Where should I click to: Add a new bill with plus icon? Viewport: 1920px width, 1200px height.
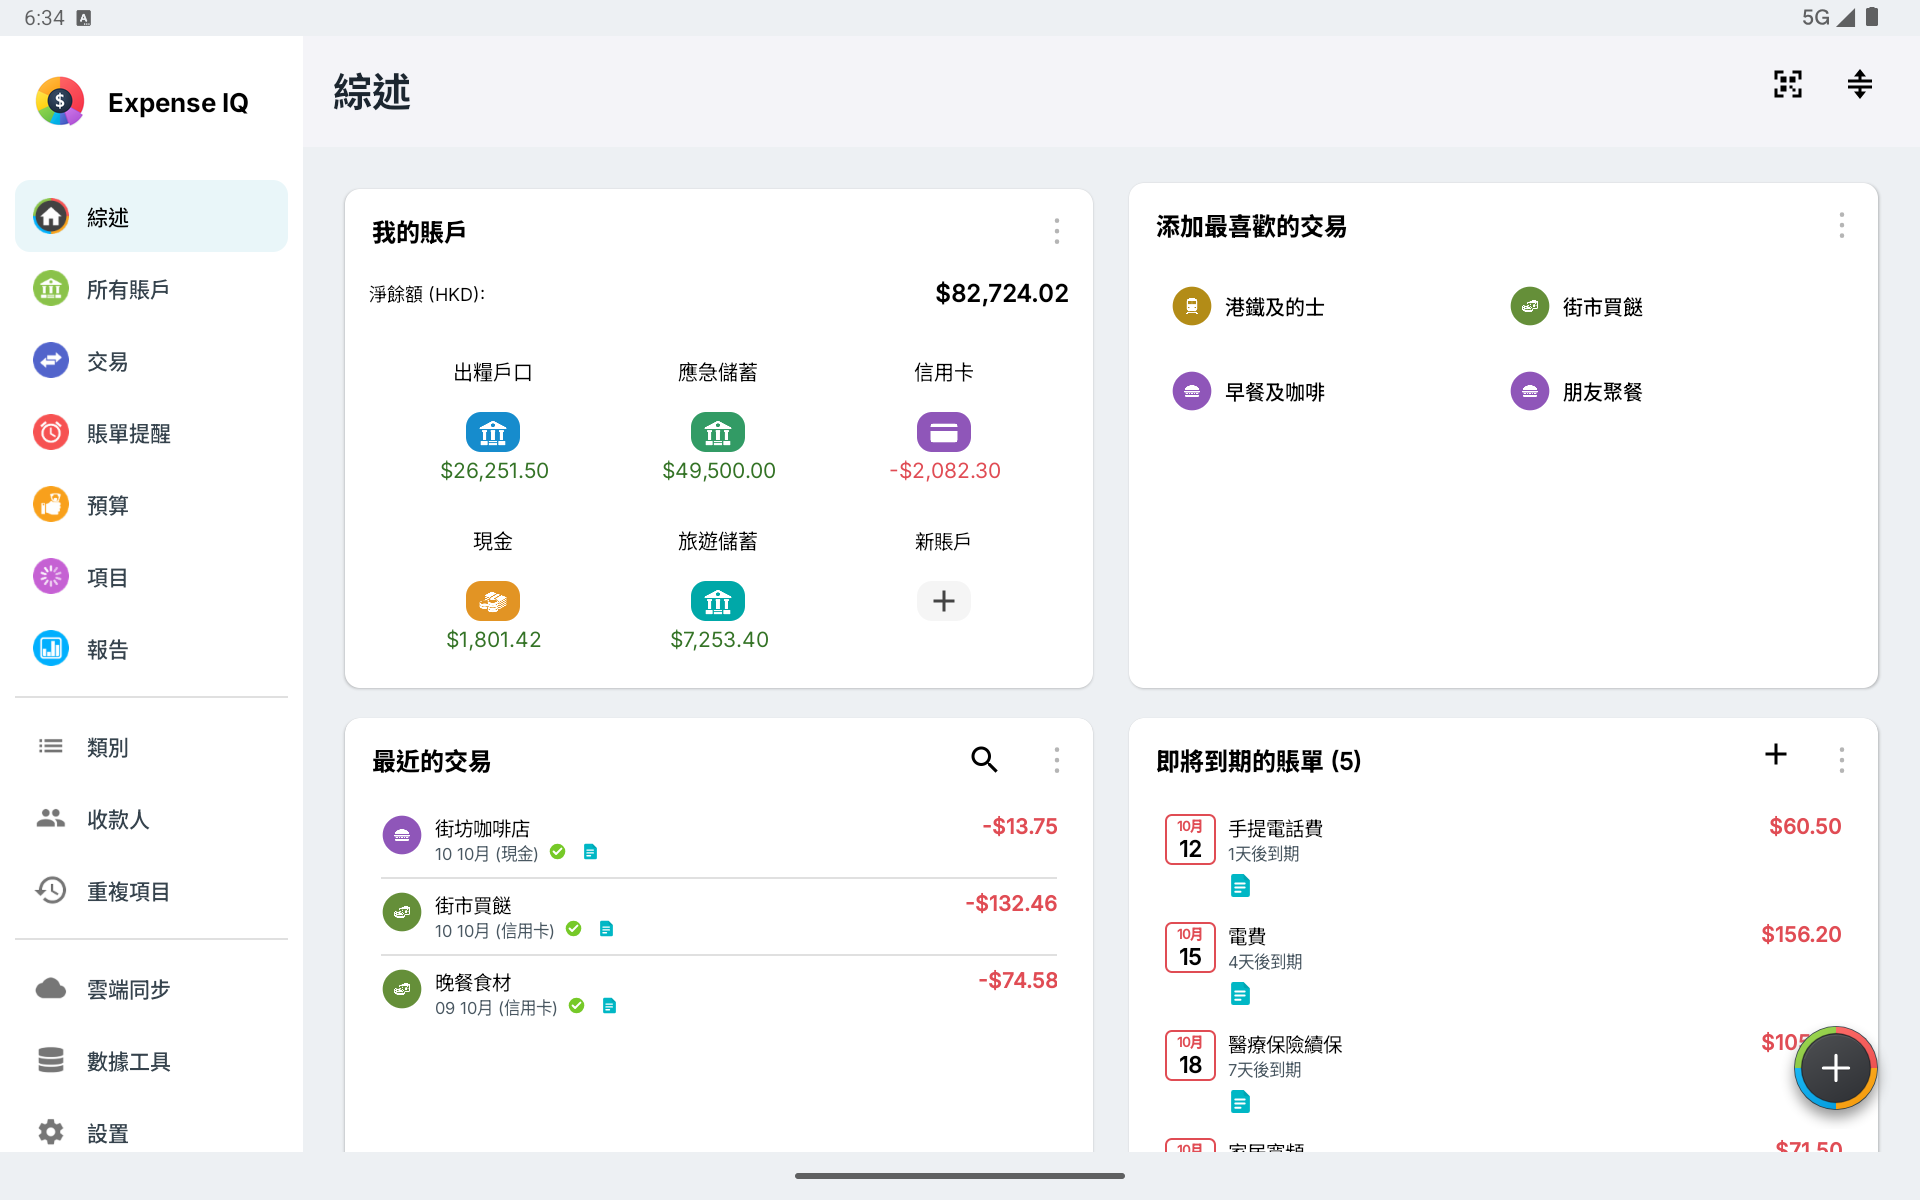pos(1776,754)
